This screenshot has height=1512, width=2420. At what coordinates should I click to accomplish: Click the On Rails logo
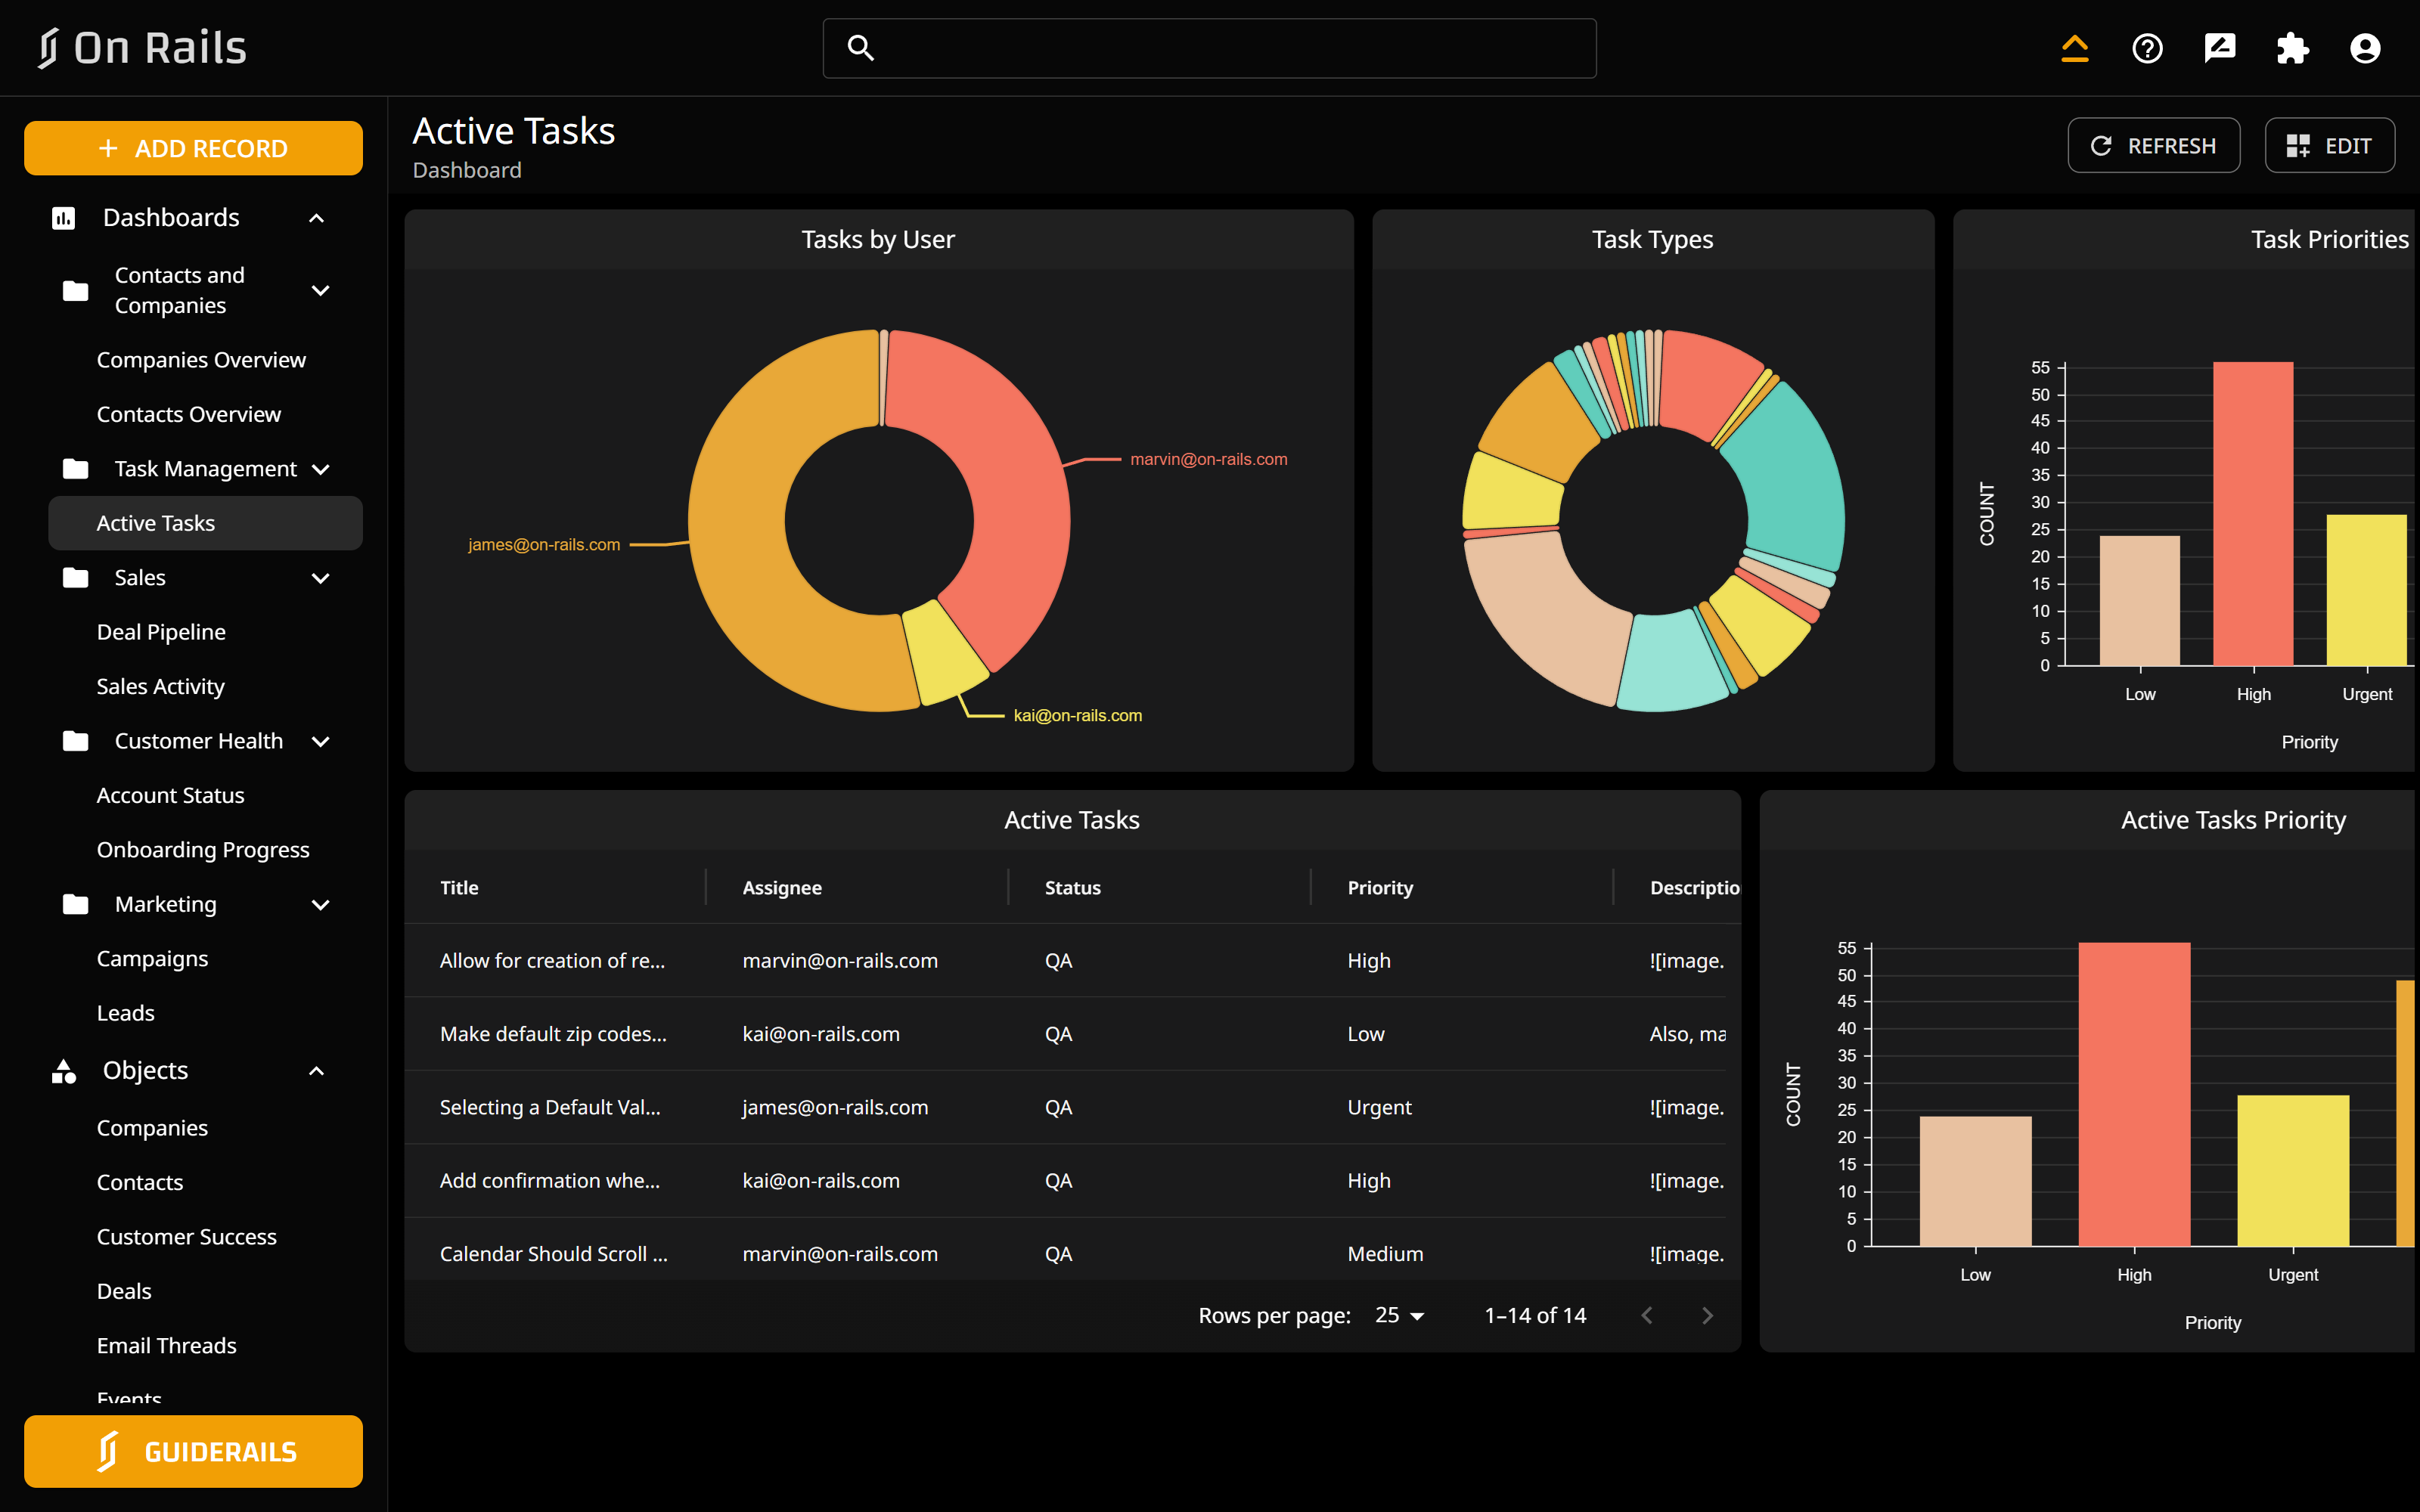tap(141, 47)
